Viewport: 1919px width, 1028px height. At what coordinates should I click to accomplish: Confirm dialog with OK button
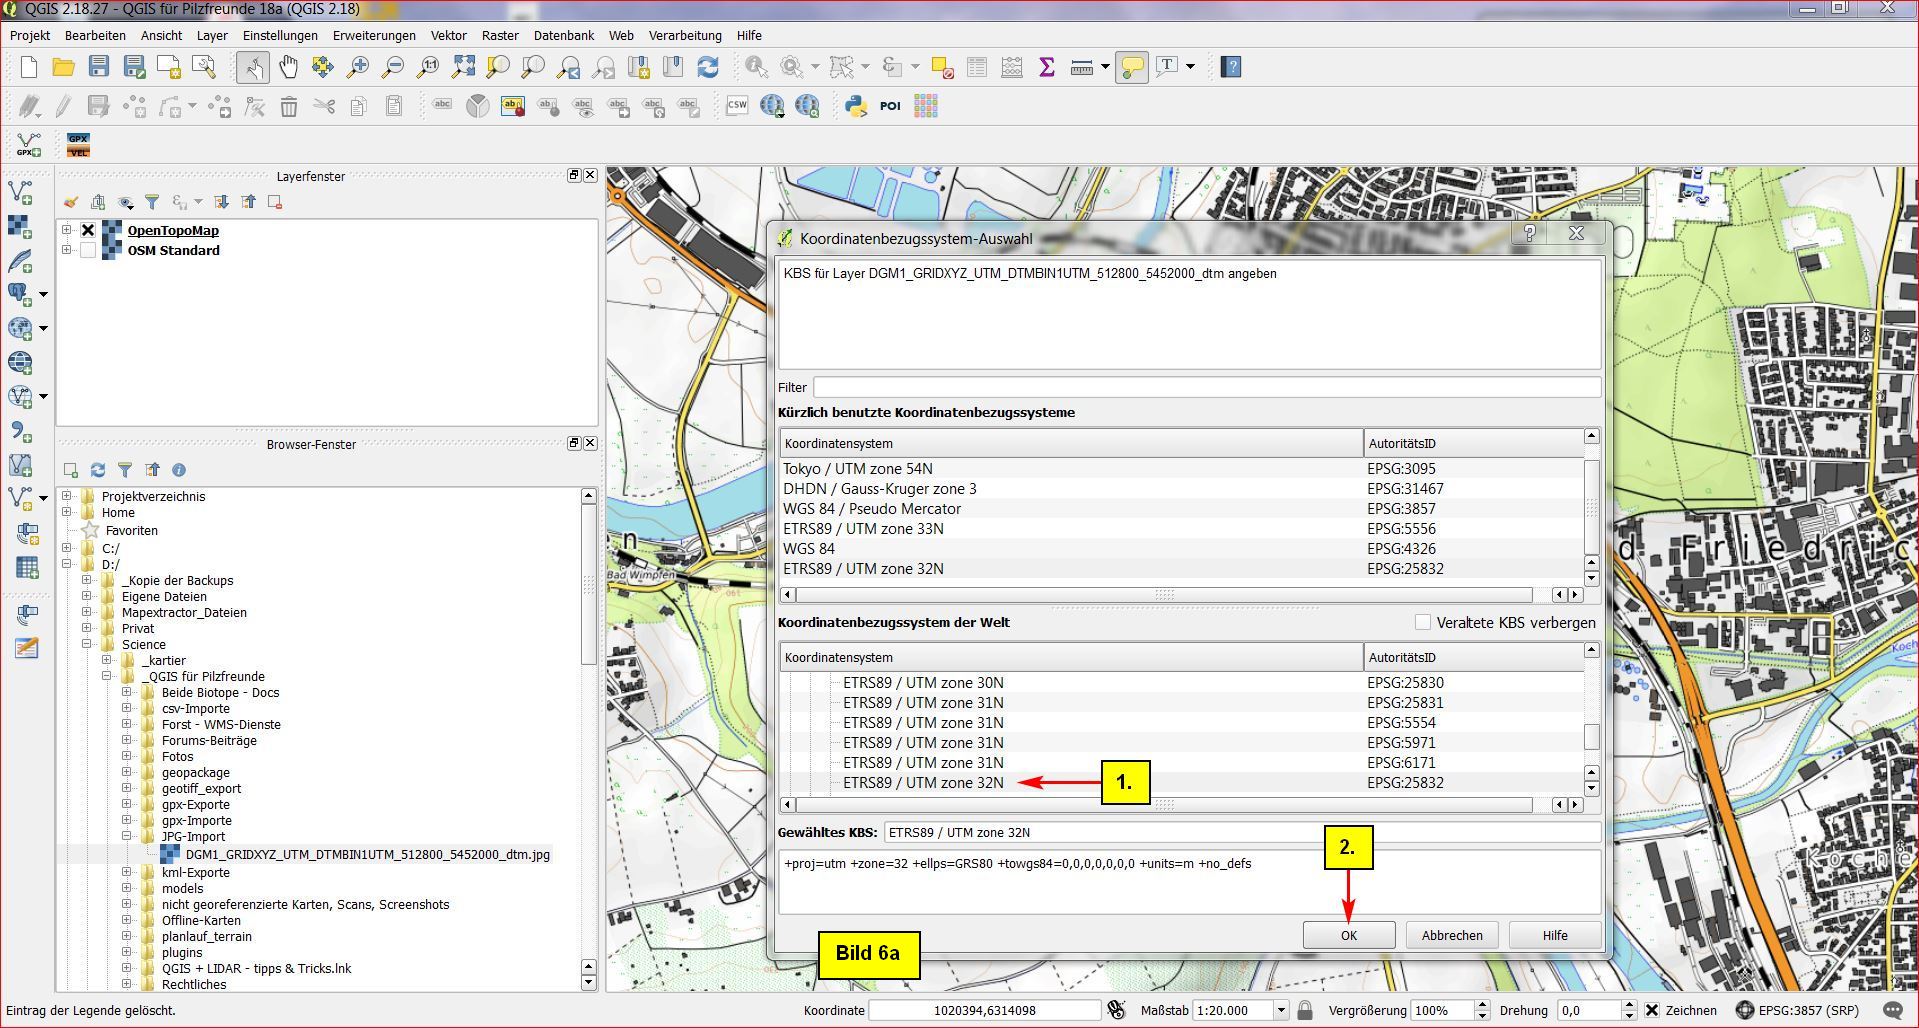tap(1348, 935)
